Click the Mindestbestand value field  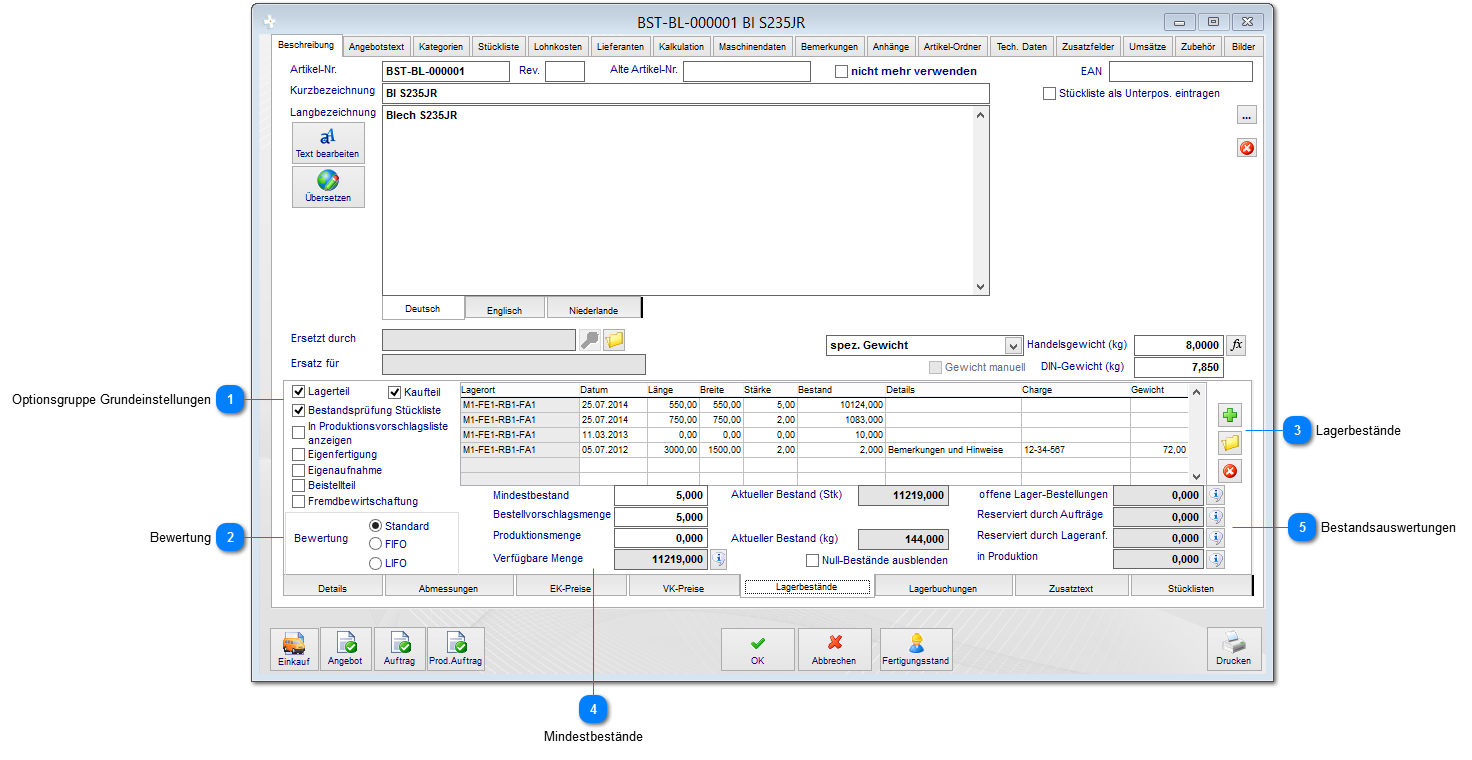point(660,495)
